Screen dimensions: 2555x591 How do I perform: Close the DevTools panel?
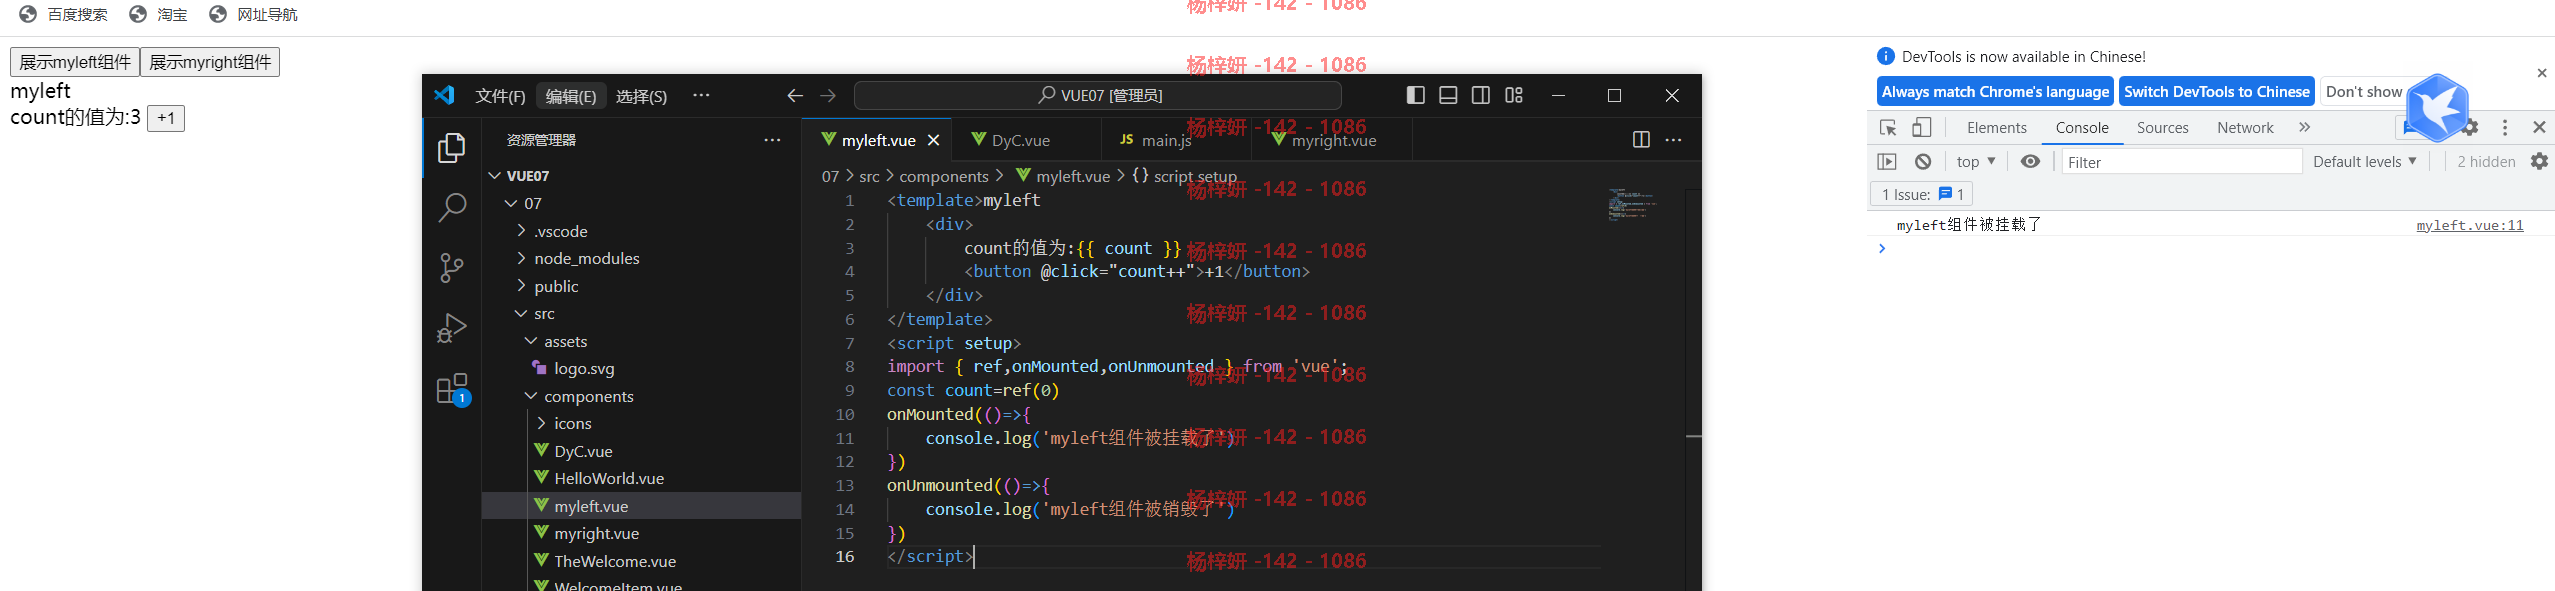point(2539,127)
